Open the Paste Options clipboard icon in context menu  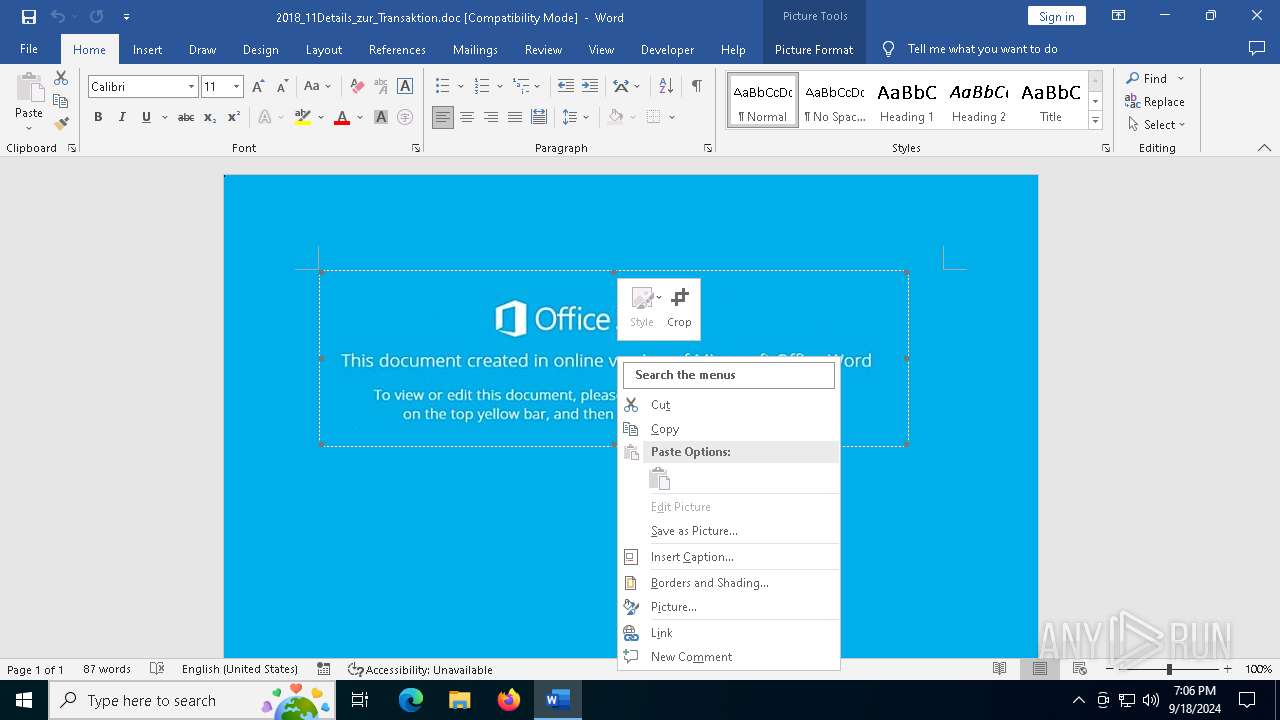point(660,479)
